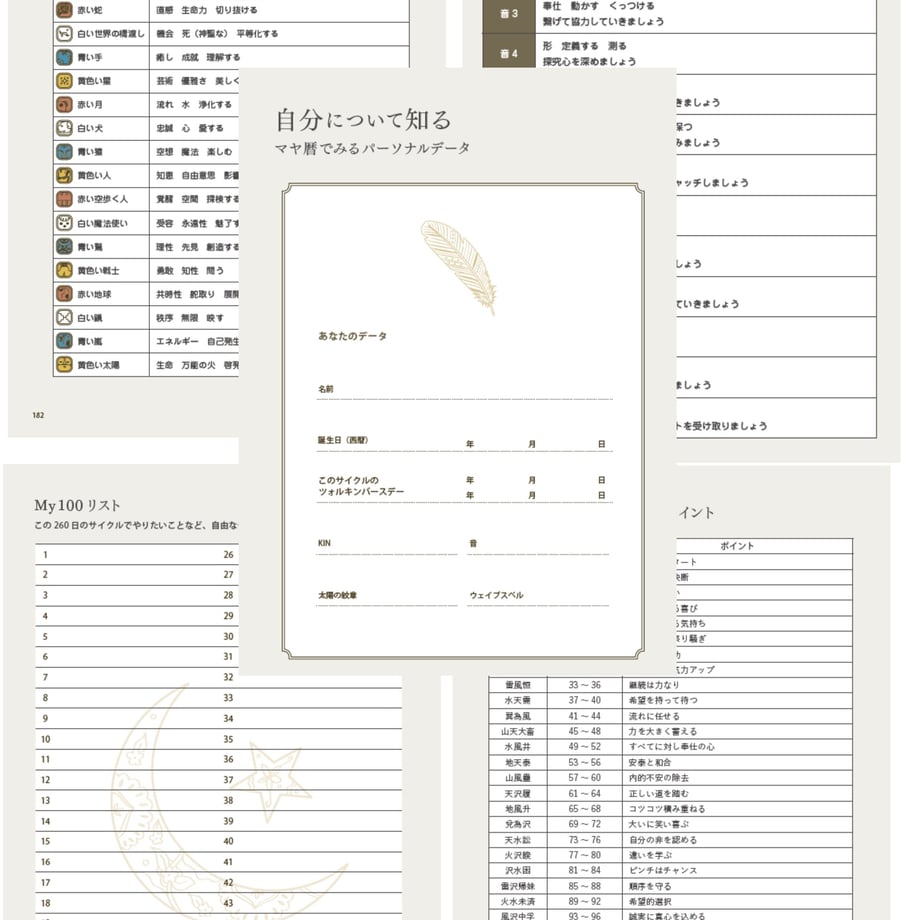Select the 黄色い星 seal icon
This screenshot has width=920, height=920.
tap(64, 80)
